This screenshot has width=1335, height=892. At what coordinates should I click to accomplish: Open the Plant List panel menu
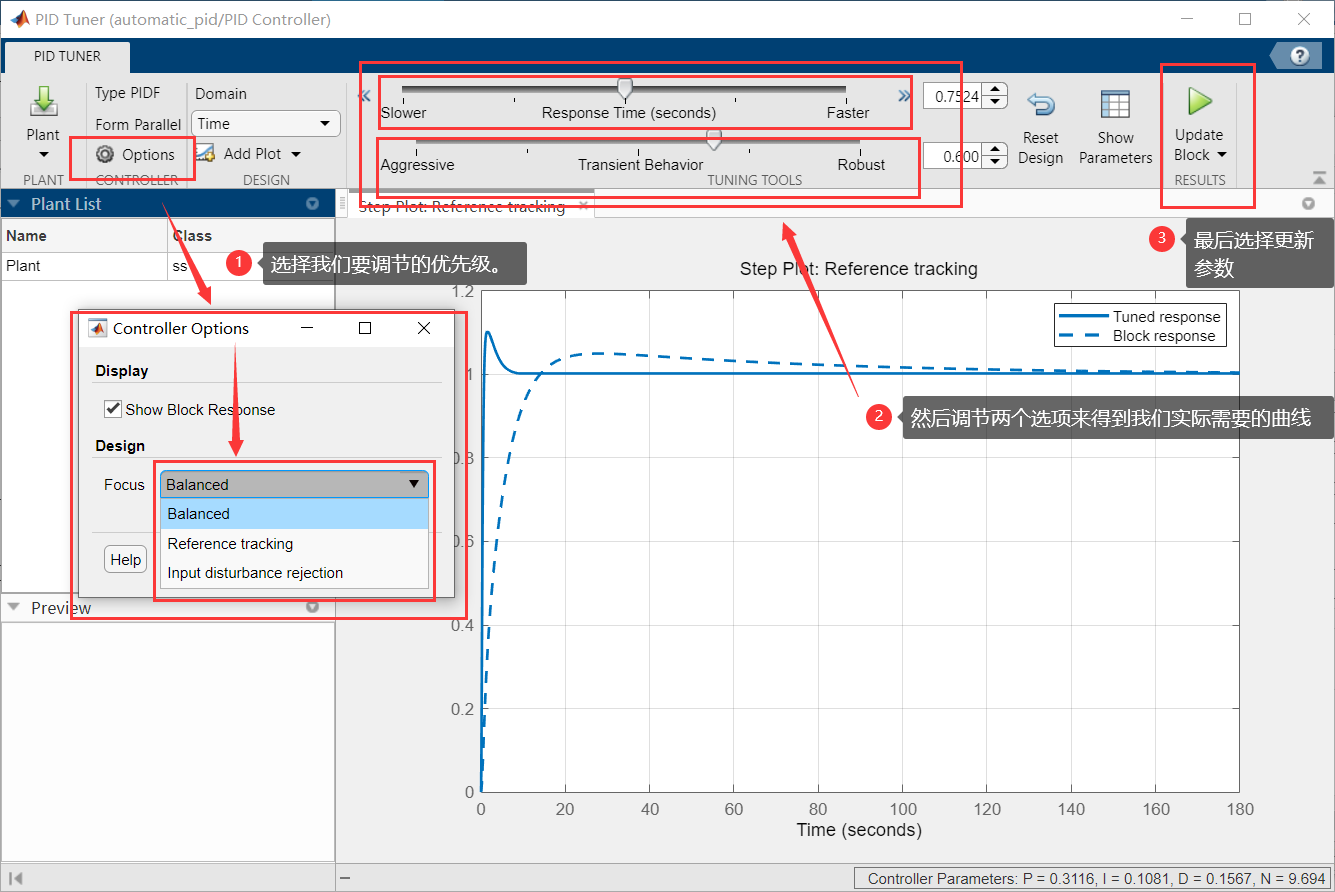312,204
